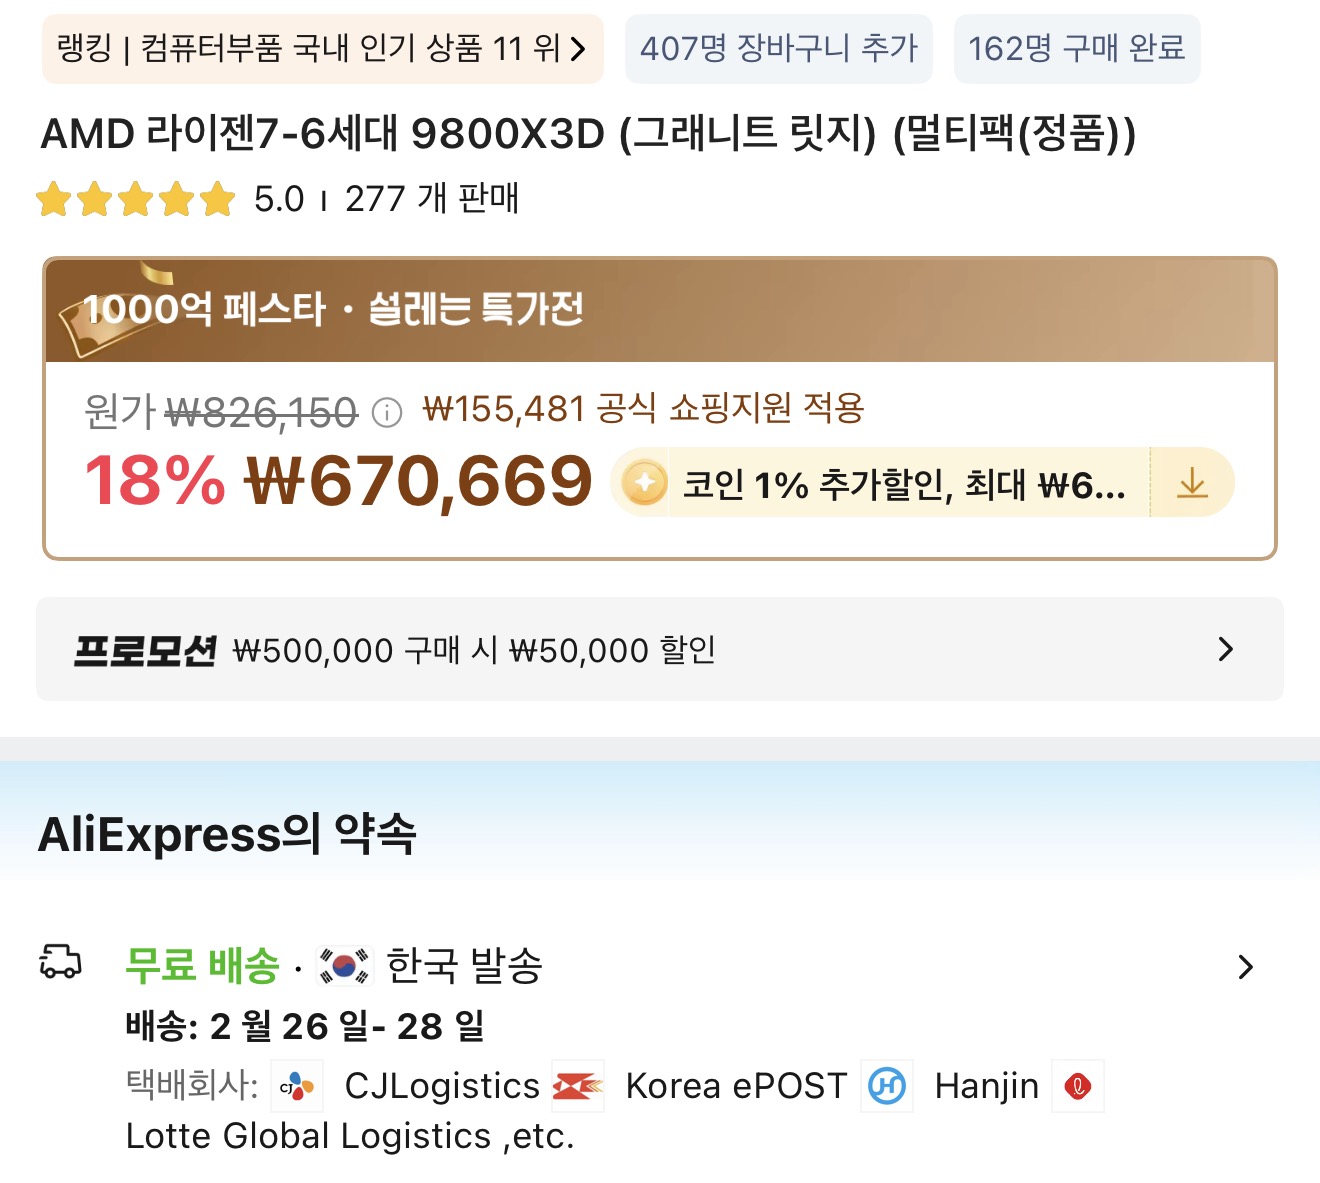Click the Korea ePOST logo

579,1086
